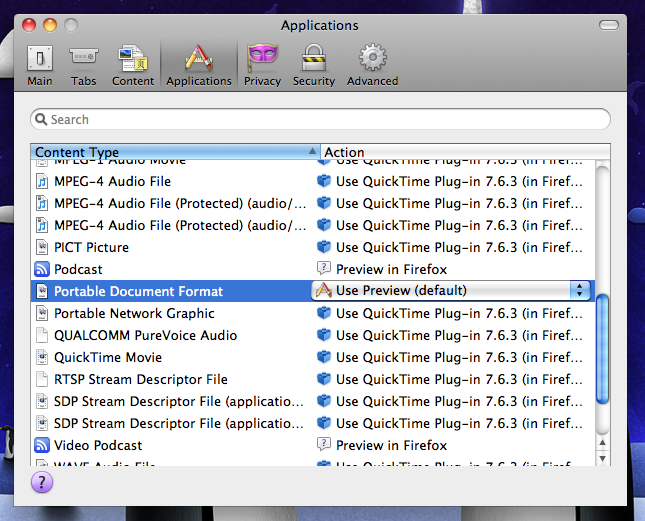Click the Portable Network Graphic file icon
645x521 pixels.
tap(42, 313)
